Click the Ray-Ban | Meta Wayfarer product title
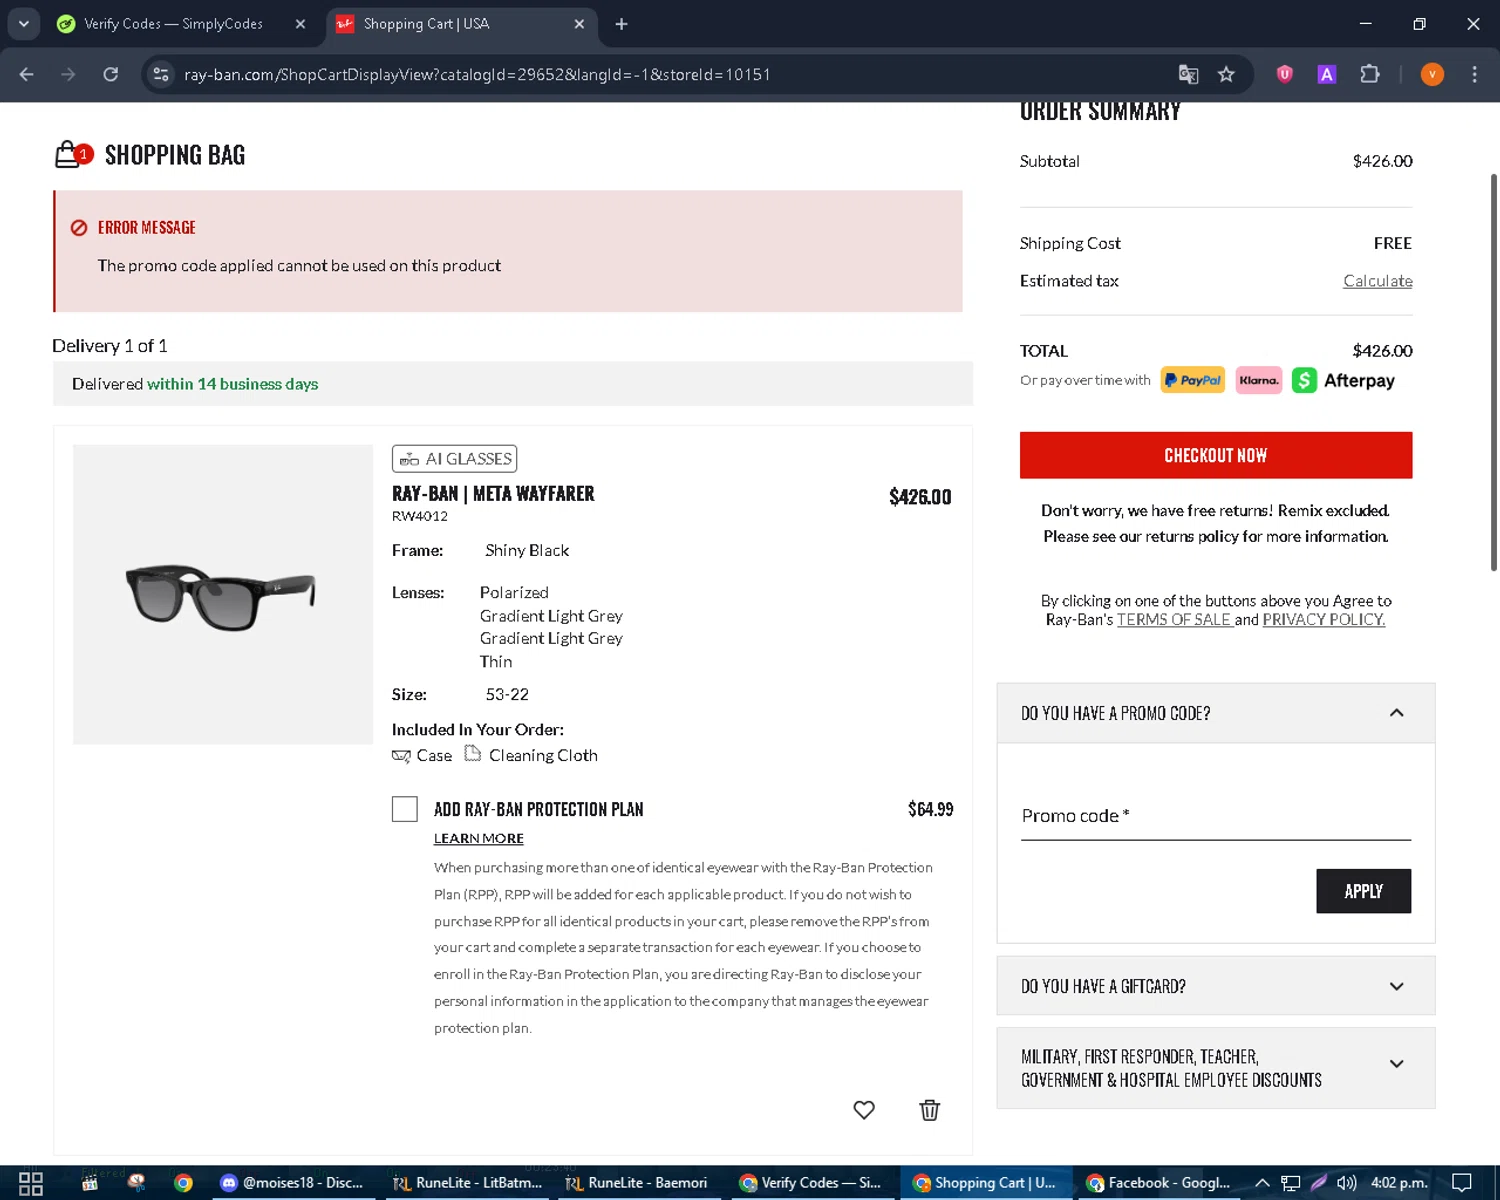The image size is (1500, 1200). (493, 493)
